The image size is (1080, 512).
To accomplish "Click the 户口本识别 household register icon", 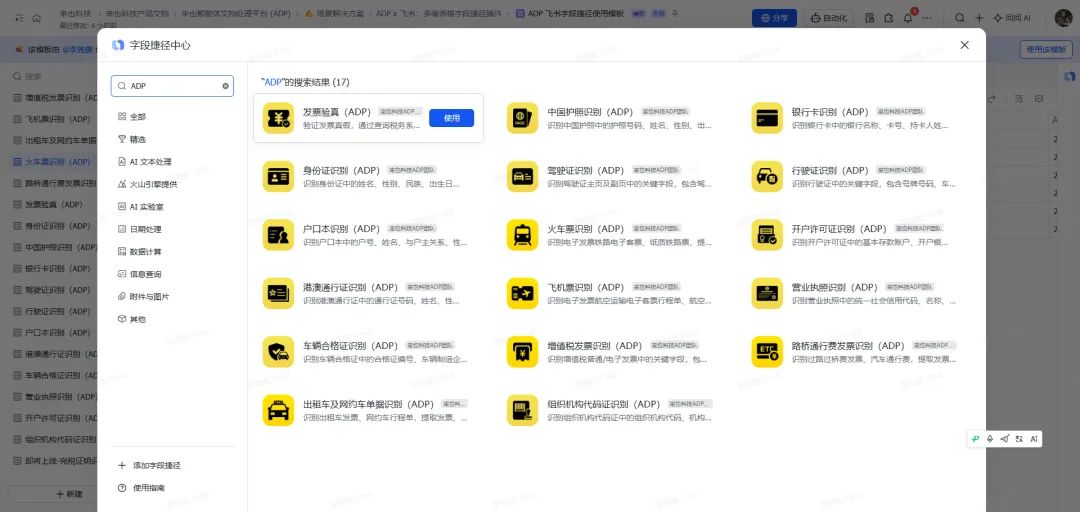I will click(278, 235).
